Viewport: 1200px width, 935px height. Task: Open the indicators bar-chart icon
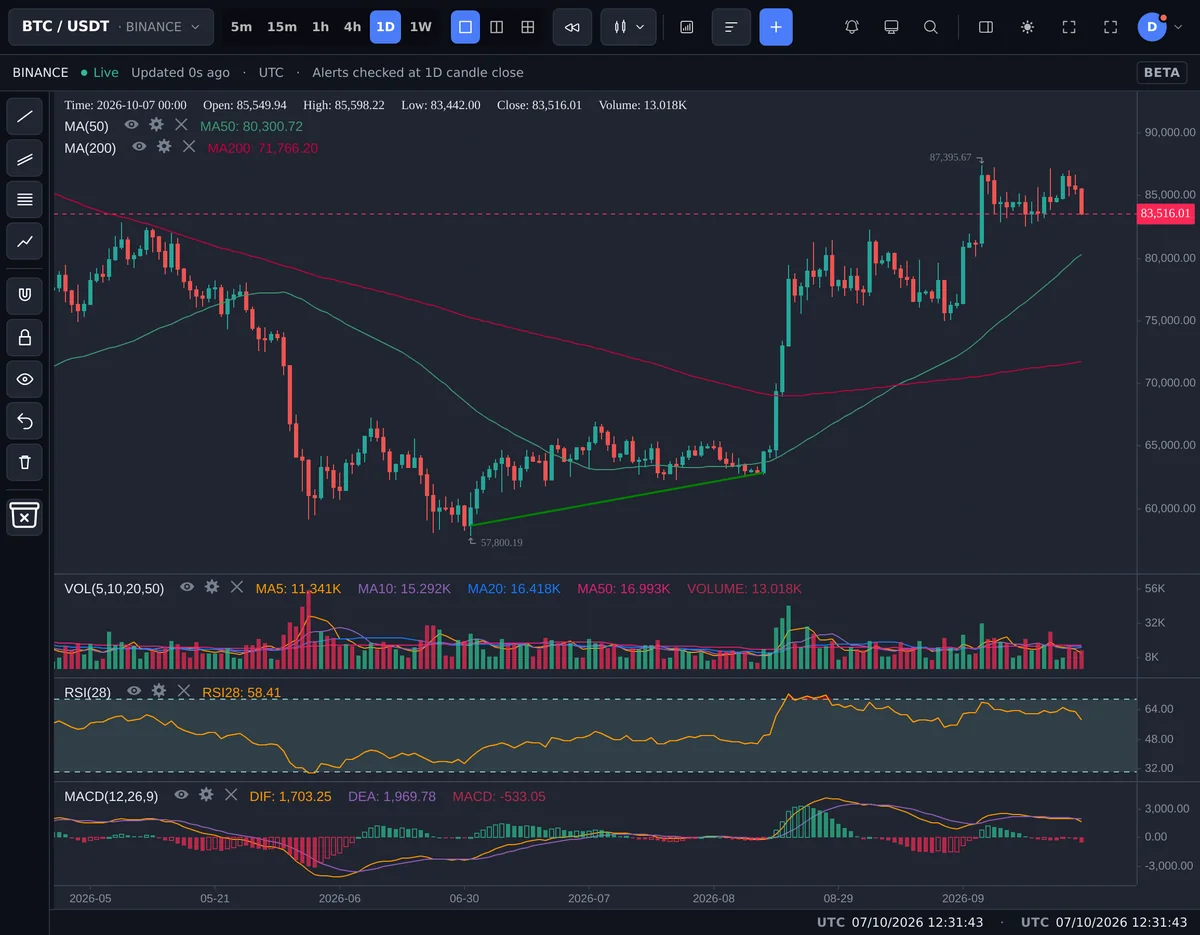(686, 27)
